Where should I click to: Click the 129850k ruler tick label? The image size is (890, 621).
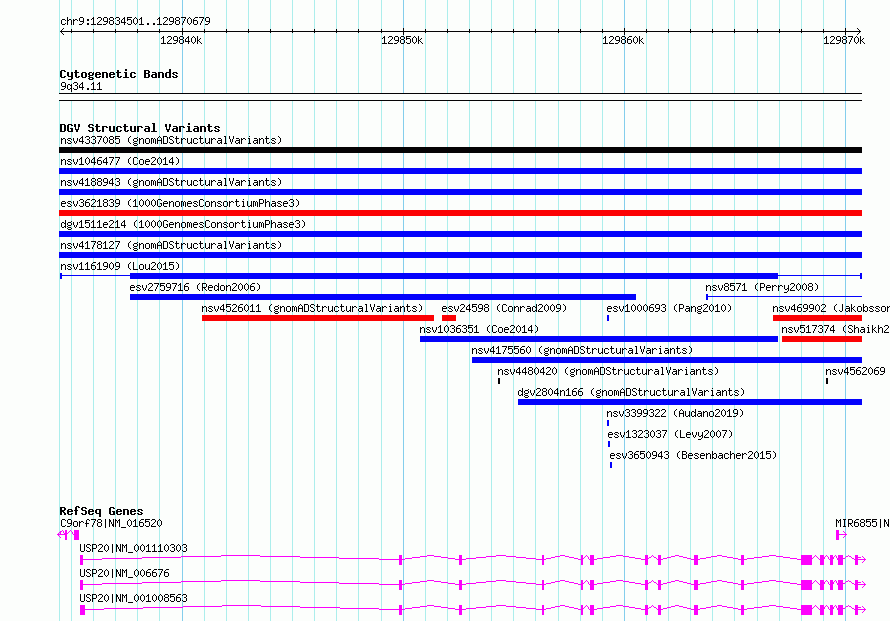point(402,40)
